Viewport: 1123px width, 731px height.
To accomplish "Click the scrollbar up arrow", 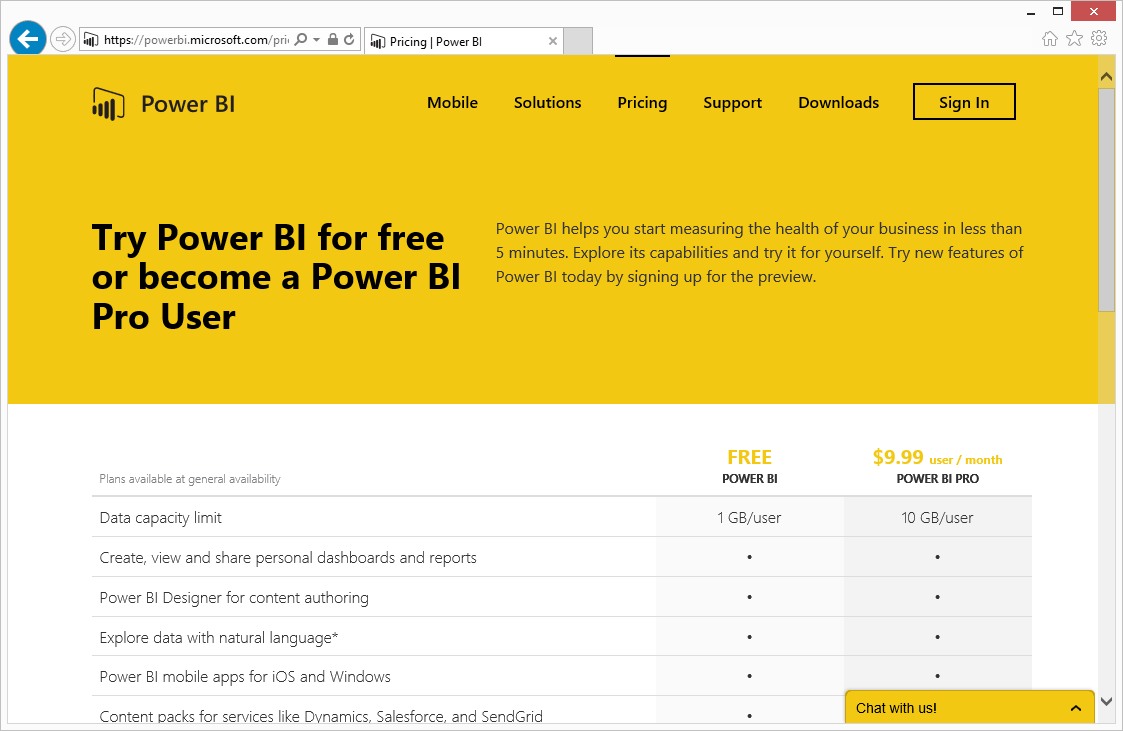I will click(x=1106, y=77).
